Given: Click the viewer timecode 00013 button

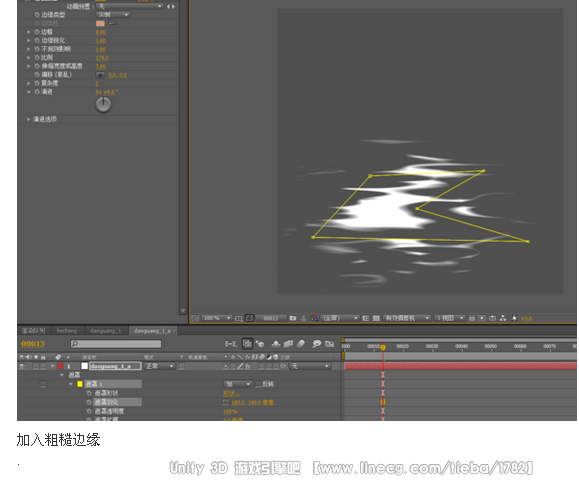Looking at the screenshot, I should 271,318.
